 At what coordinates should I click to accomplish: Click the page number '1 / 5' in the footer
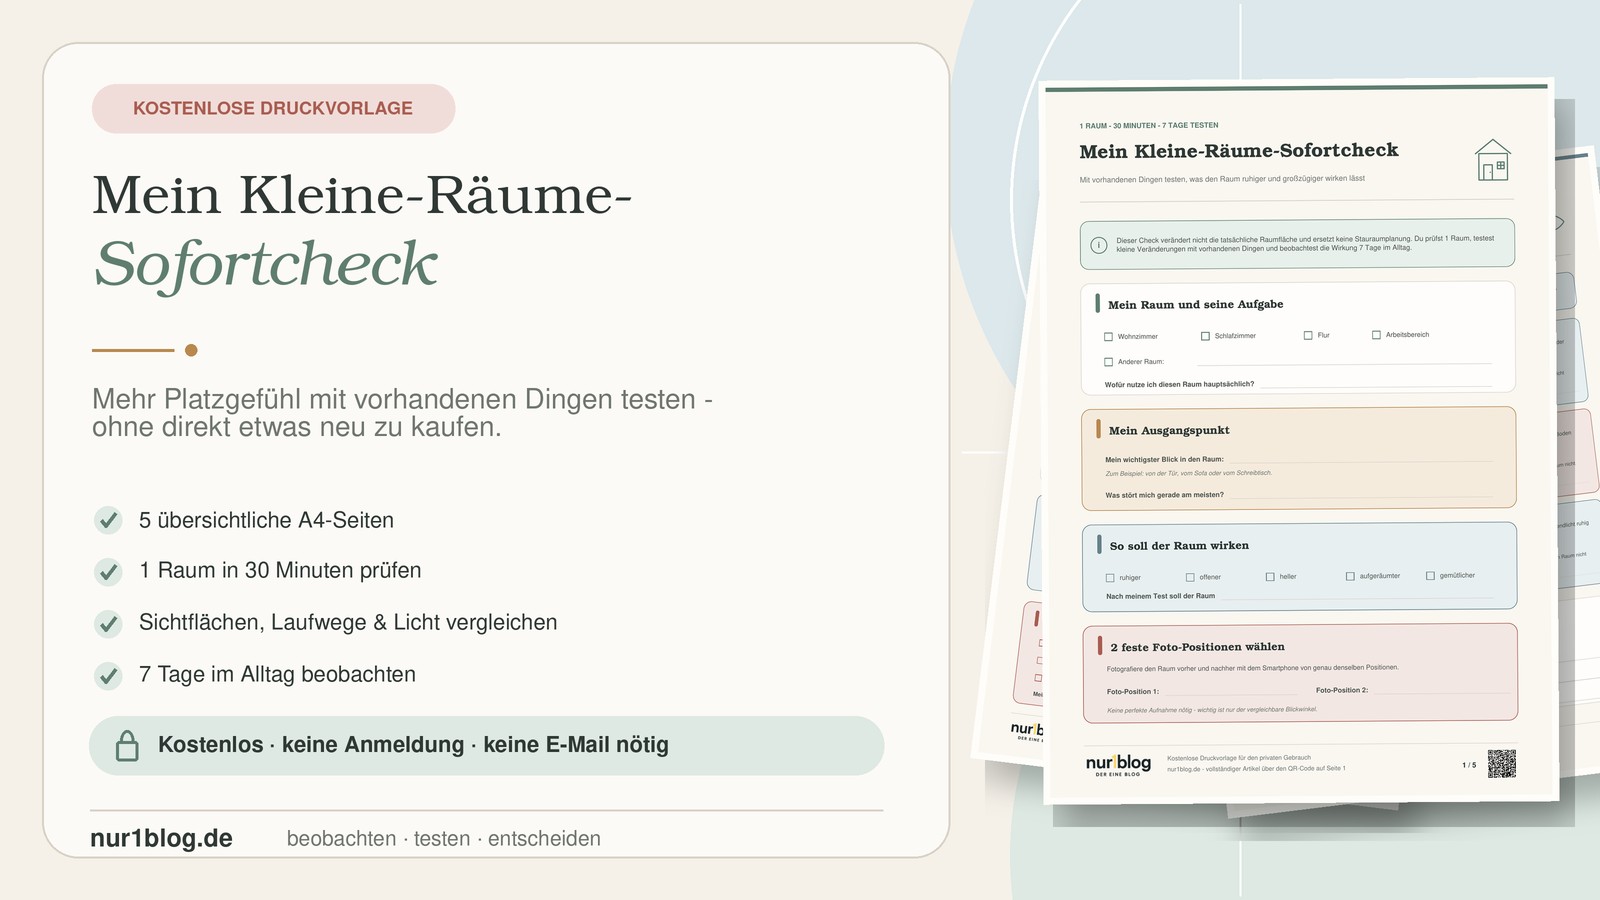(x=1469, y=765)
